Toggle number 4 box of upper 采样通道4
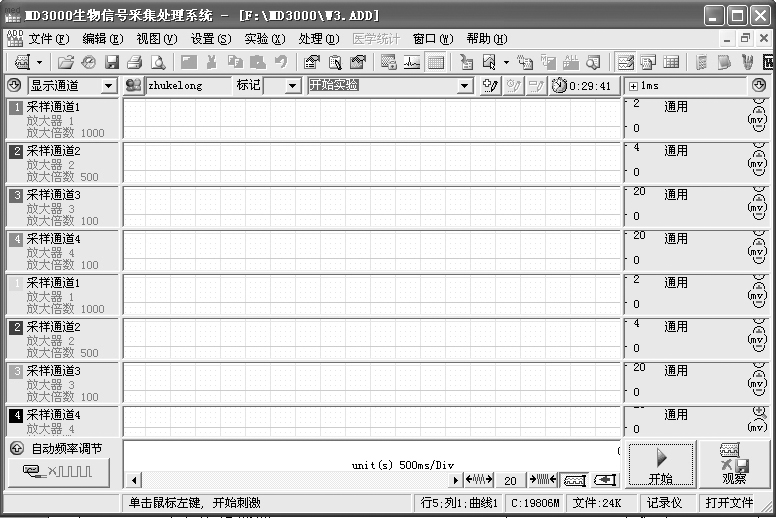776x518 pixels. 16,239
